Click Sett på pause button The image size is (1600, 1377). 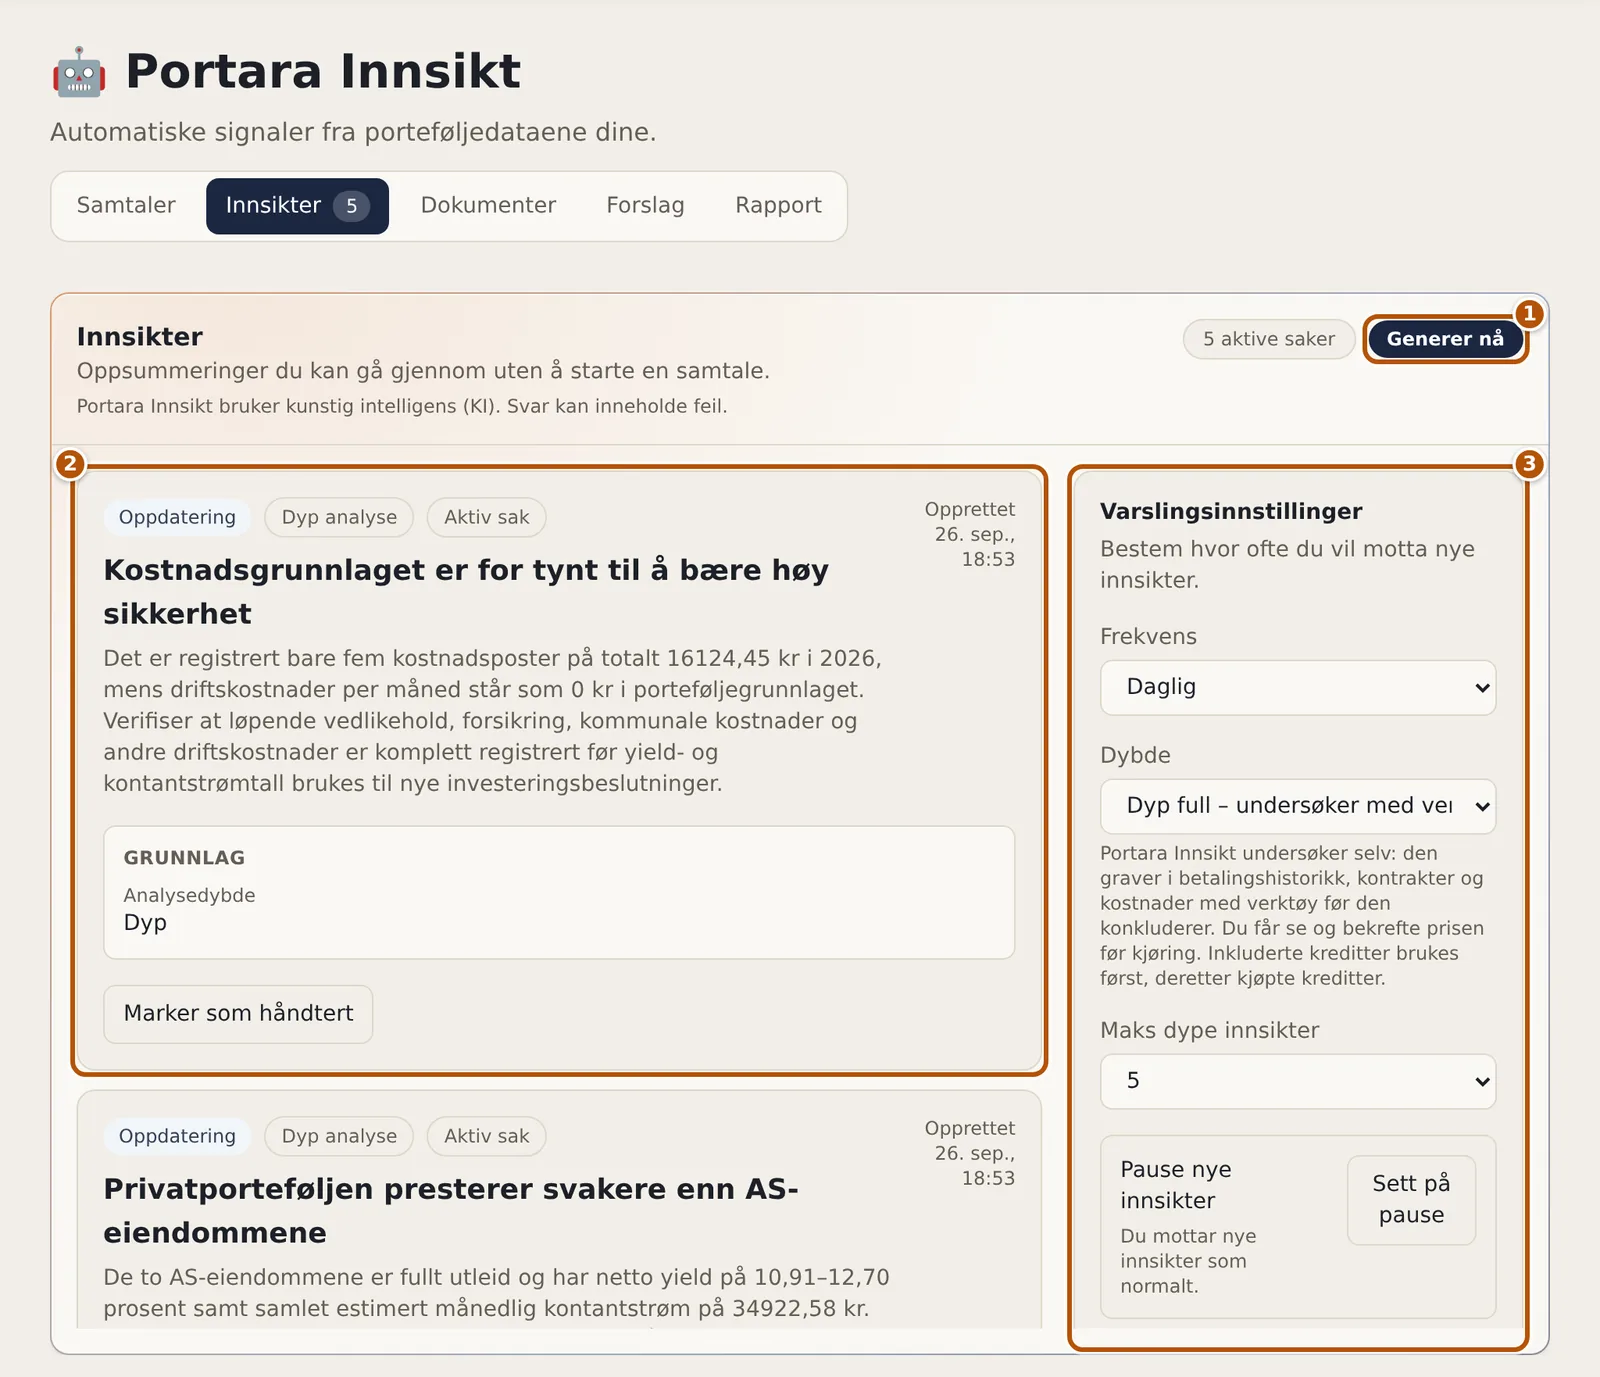coord(1411,1200)
